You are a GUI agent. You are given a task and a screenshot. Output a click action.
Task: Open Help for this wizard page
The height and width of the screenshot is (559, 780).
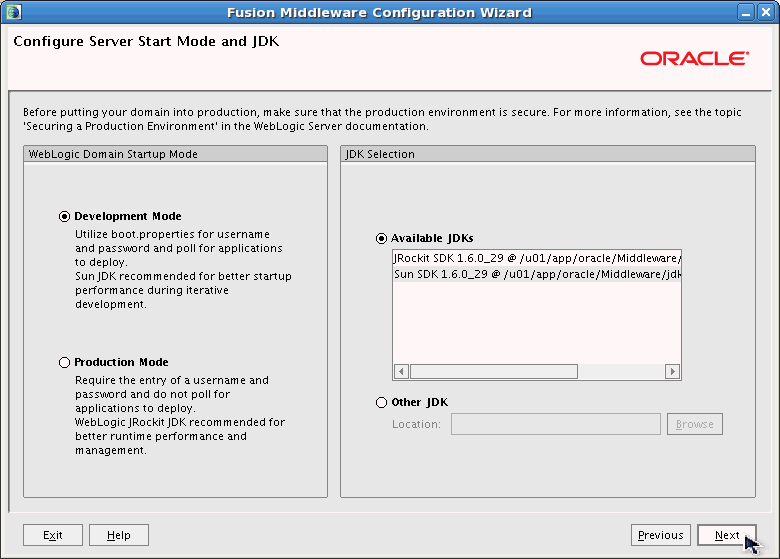point(119,535)
